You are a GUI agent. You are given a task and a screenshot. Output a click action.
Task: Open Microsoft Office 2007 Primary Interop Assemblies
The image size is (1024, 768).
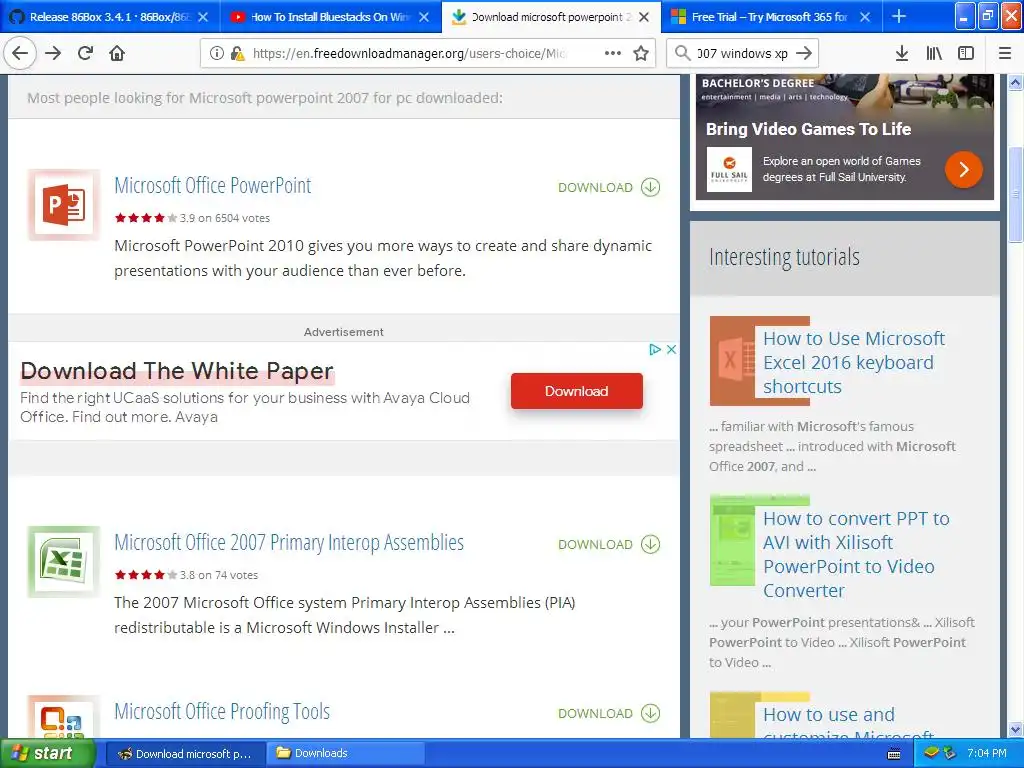289,543
